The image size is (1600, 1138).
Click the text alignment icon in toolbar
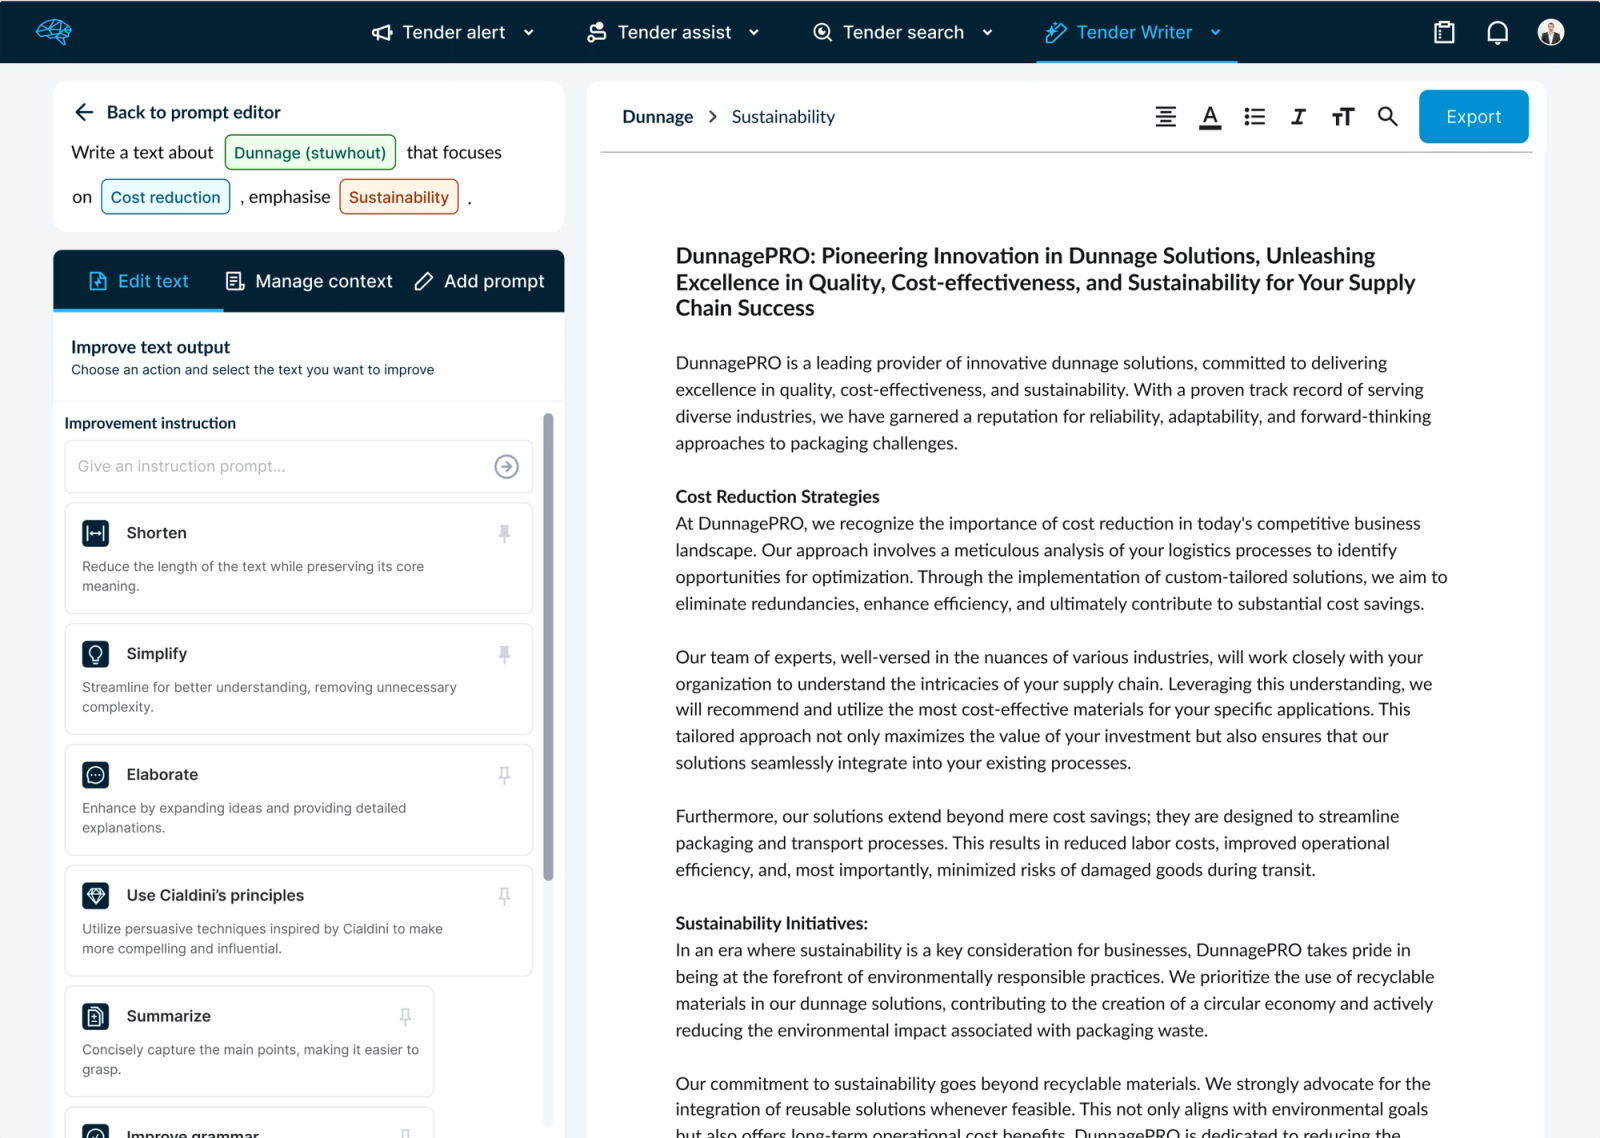(1165, 117)
